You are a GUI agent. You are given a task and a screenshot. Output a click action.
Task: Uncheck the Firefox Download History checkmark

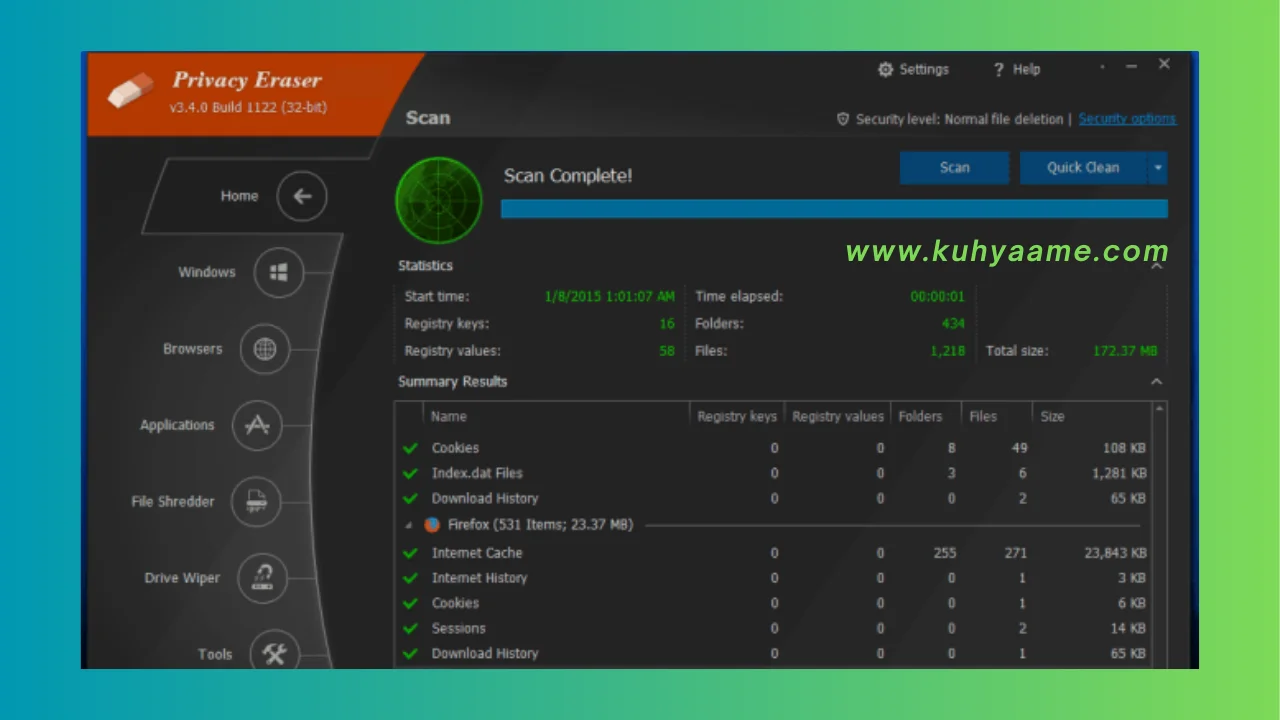tap(410, 653)
